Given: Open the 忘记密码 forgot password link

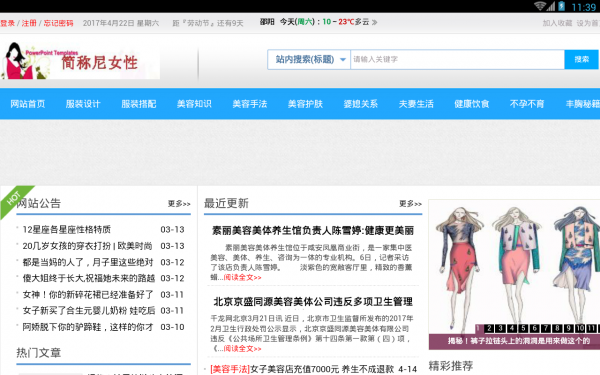Looking at the screenshot, I should (x=58, y=23).
